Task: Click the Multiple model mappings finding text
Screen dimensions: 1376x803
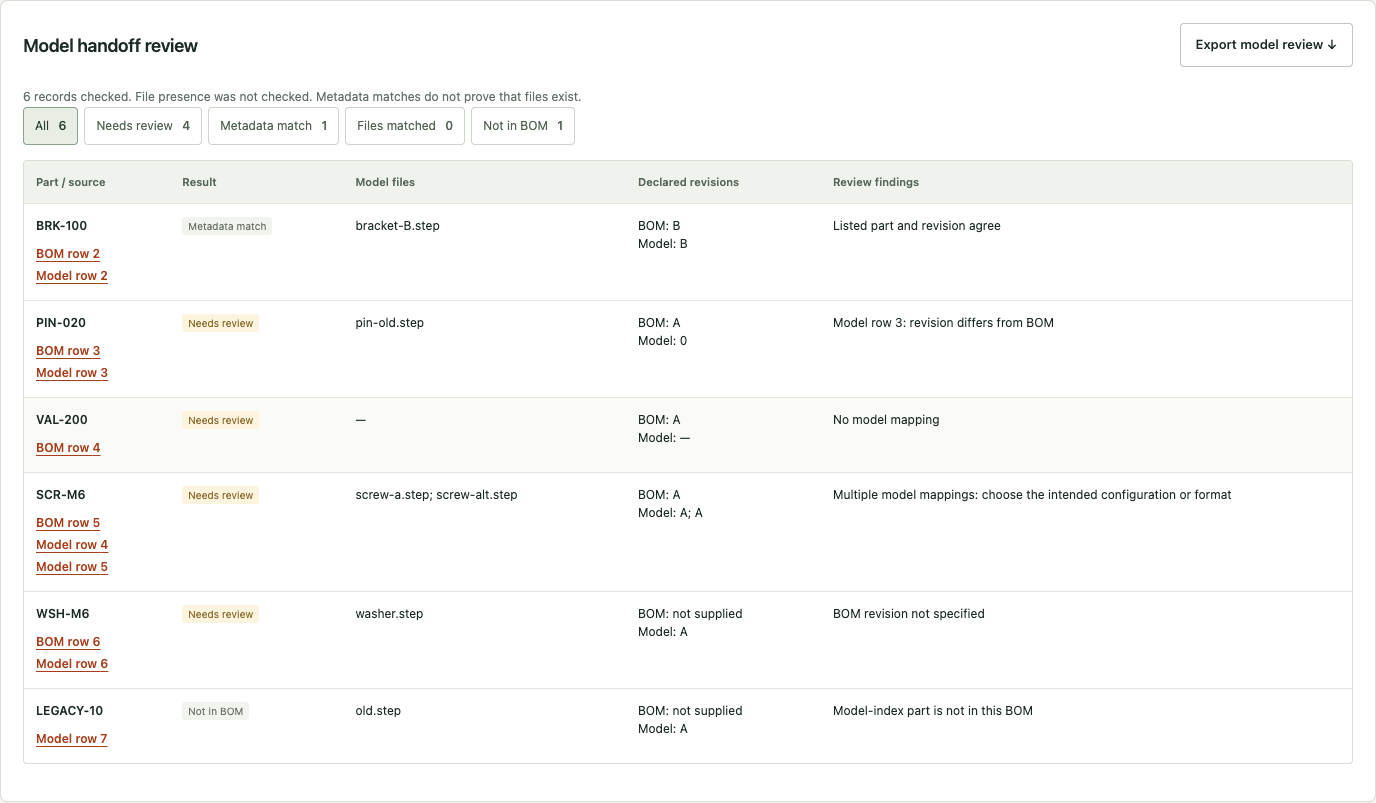Action: [1032, 495]
